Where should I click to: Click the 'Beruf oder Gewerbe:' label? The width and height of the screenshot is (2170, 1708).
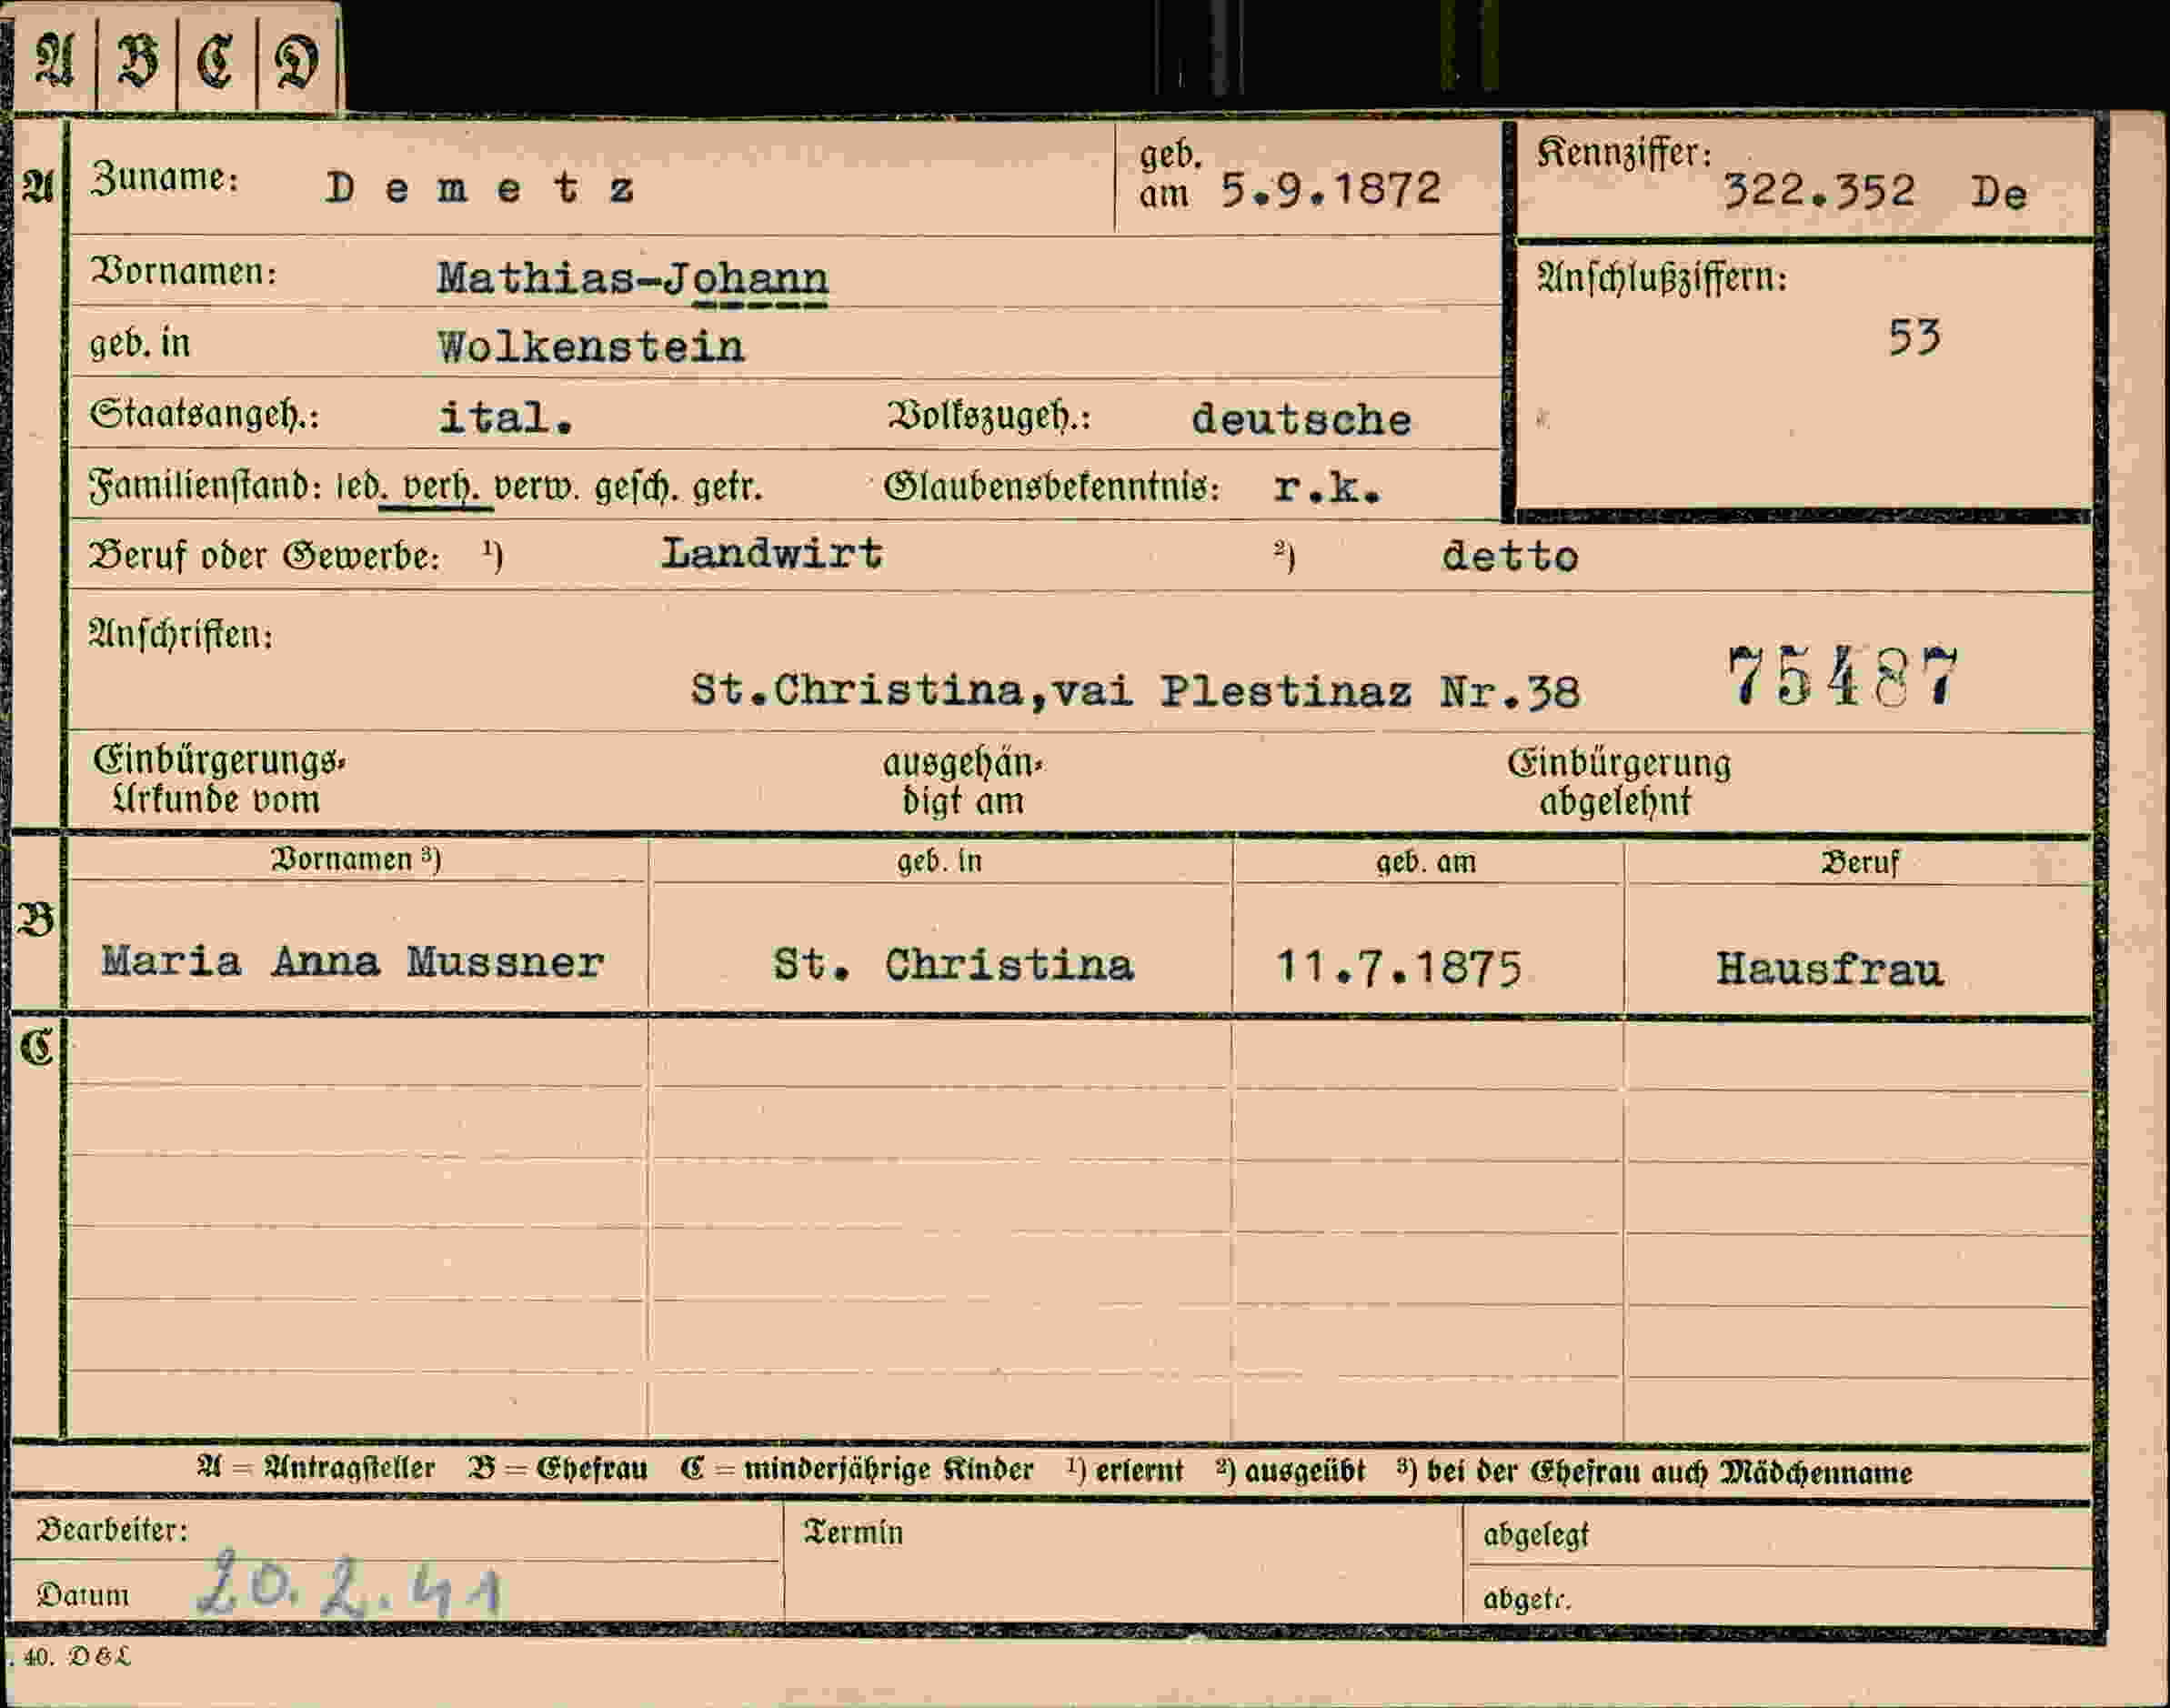pyautogui.click(x=264, y=556)
